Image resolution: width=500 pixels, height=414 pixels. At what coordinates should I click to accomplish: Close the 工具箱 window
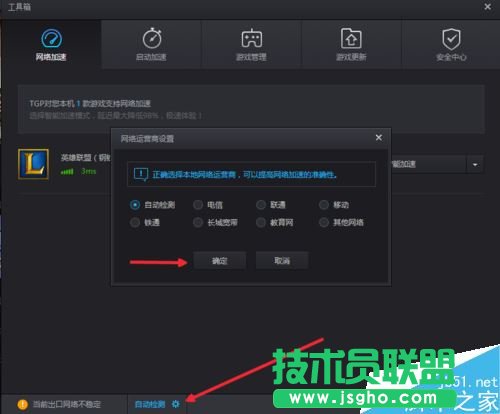pyautogui.click(x=487, y=7)
